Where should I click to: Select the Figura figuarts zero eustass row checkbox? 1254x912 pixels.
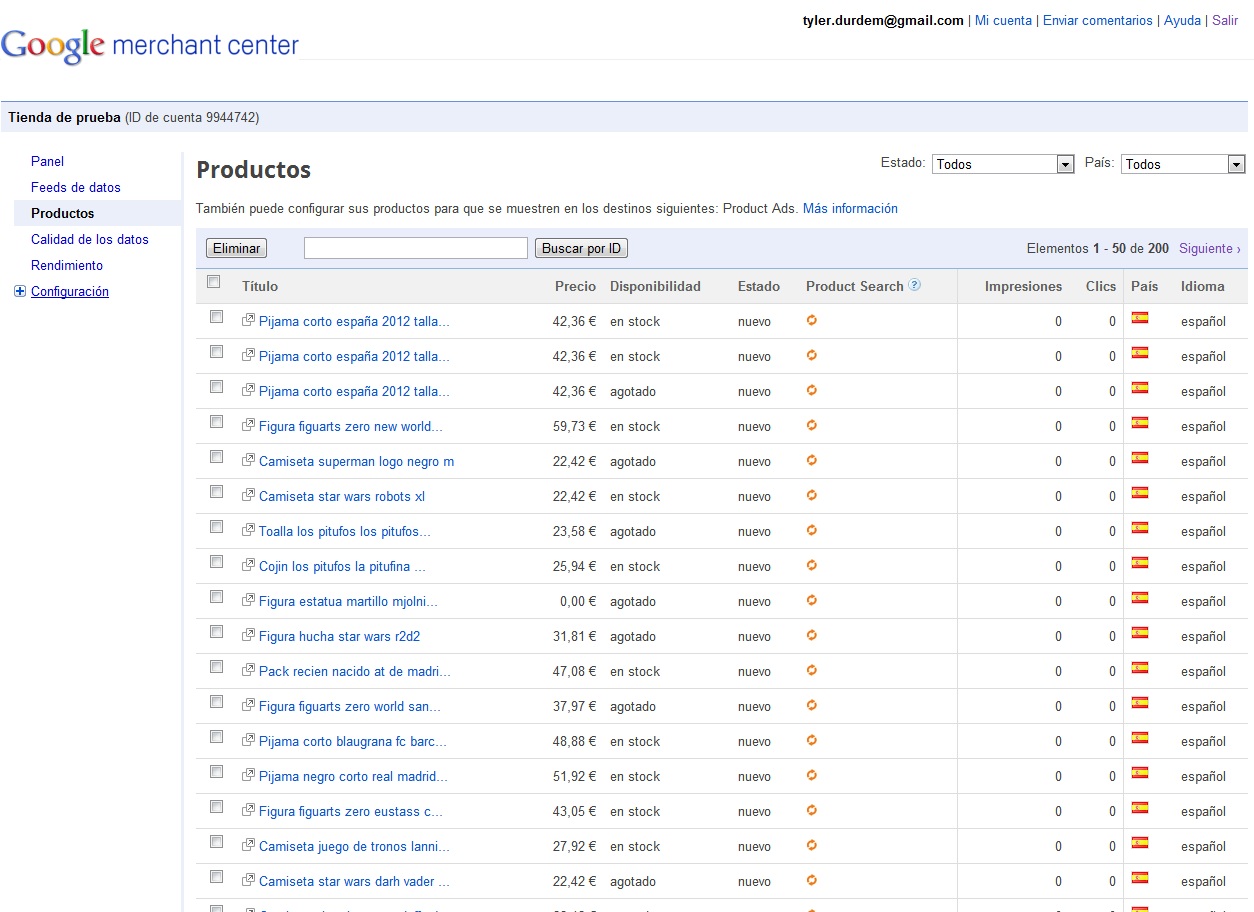(x=216, y=807)
